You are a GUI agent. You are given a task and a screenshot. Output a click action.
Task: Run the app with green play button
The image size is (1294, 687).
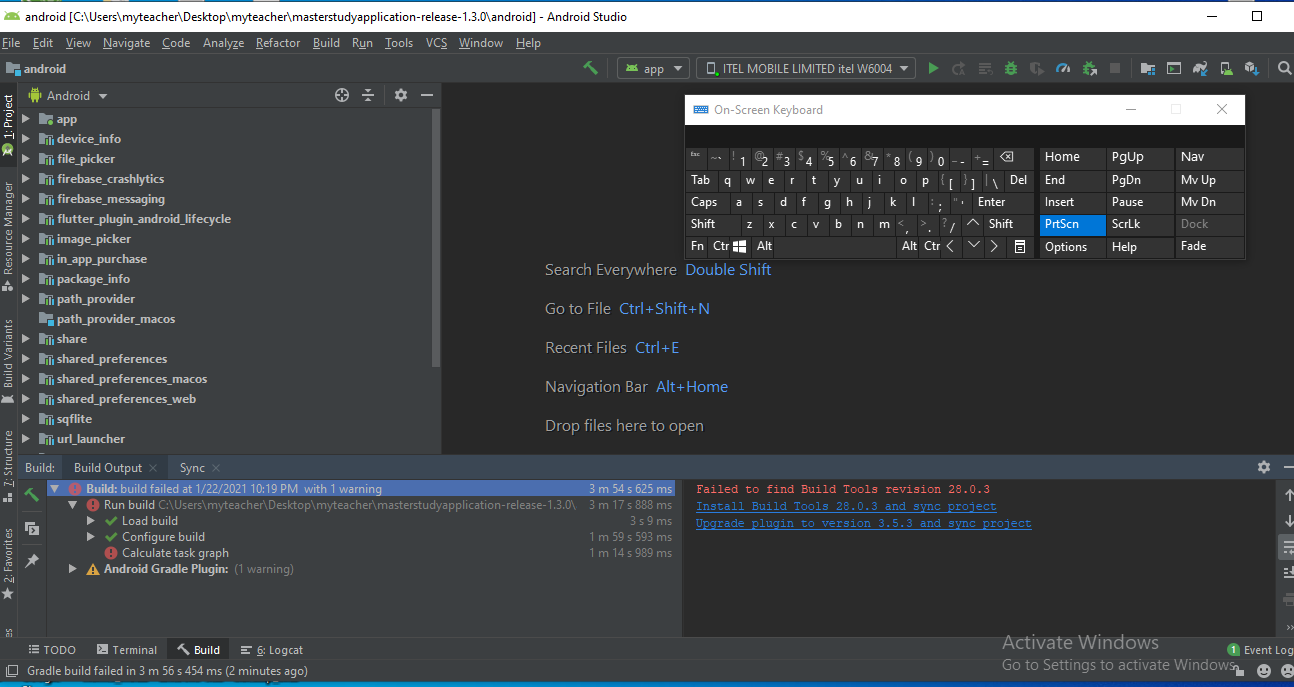click(x=933, y=68)
